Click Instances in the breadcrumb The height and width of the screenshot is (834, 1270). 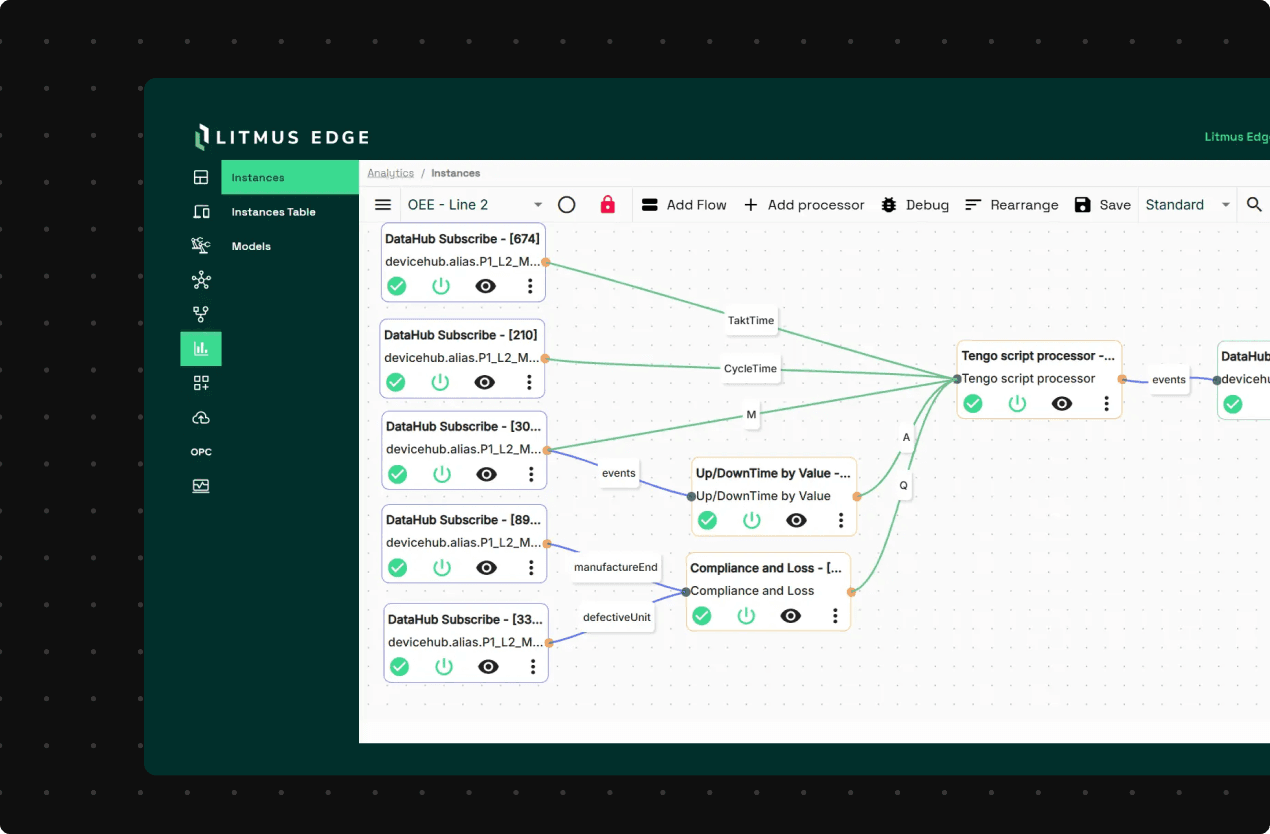click(x=456, y=173)
